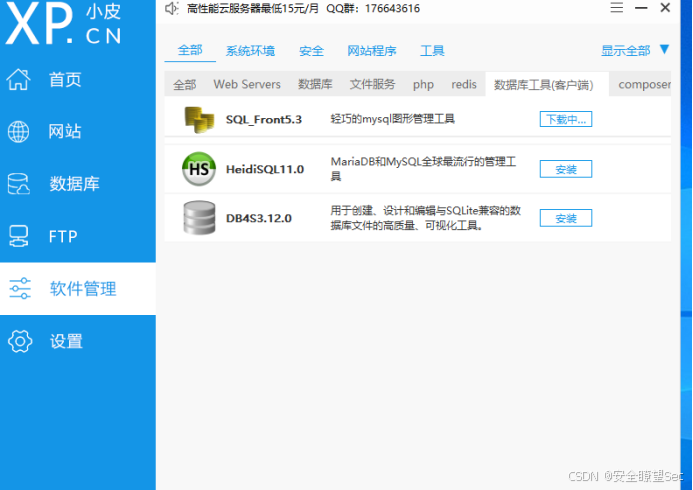Screen dimensions: 693x490
Task: Click the SQL_Front gold coins icon
Action: [x=199, y=119]
